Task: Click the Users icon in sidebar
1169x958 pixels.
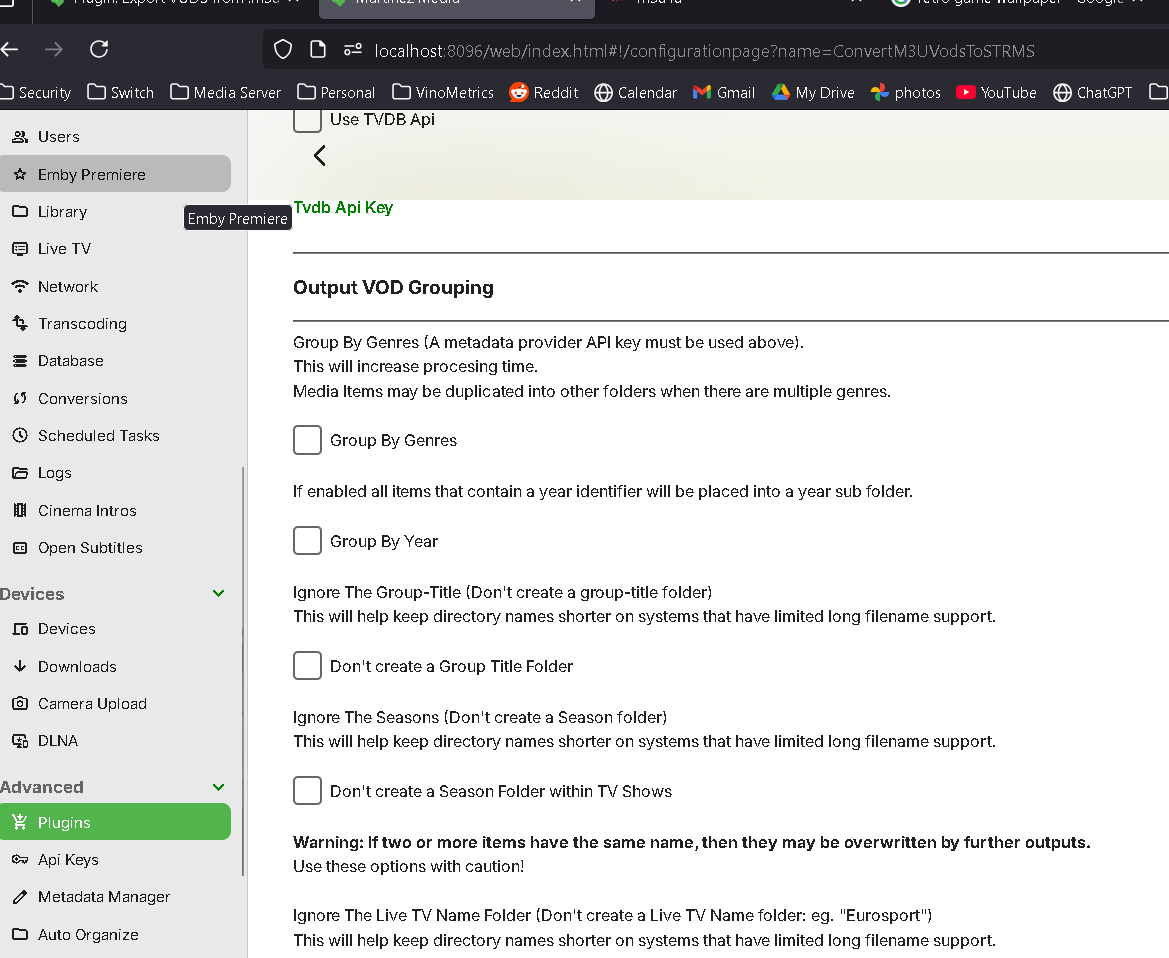Action: click(19, 137)
